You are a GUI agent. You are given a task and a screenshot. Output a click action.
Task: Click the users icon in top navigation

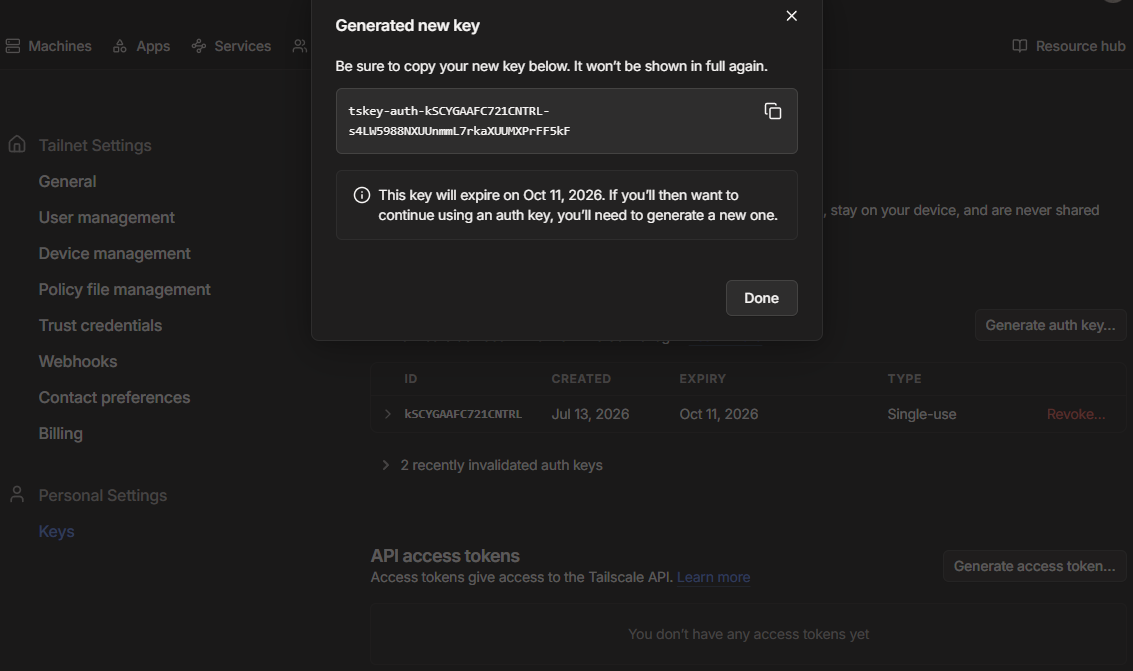pos(299,46)
